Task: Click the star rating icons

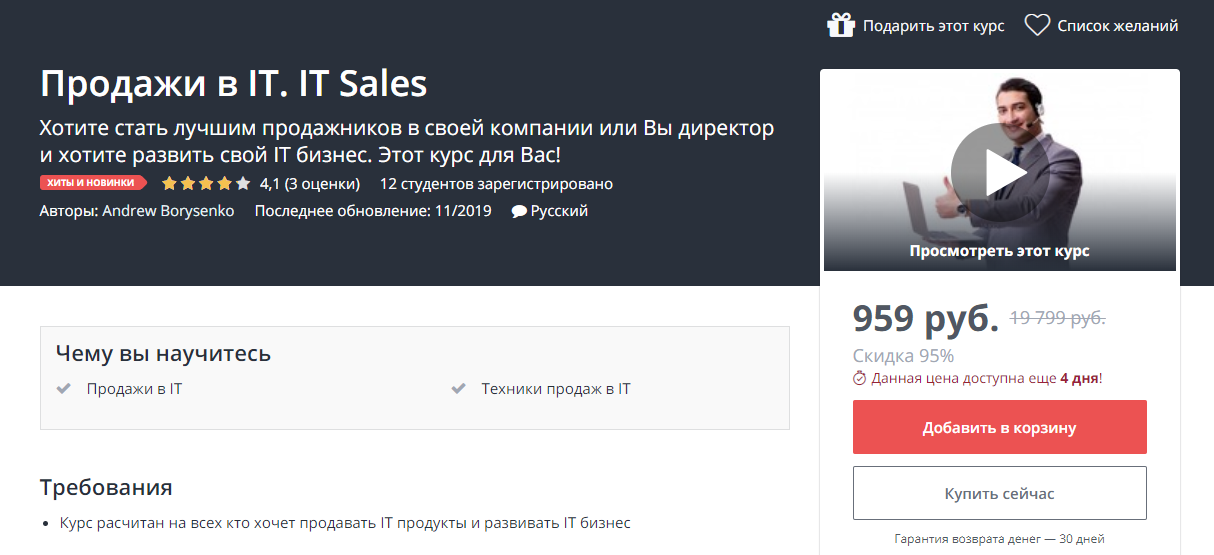Action: click(205, 184)
